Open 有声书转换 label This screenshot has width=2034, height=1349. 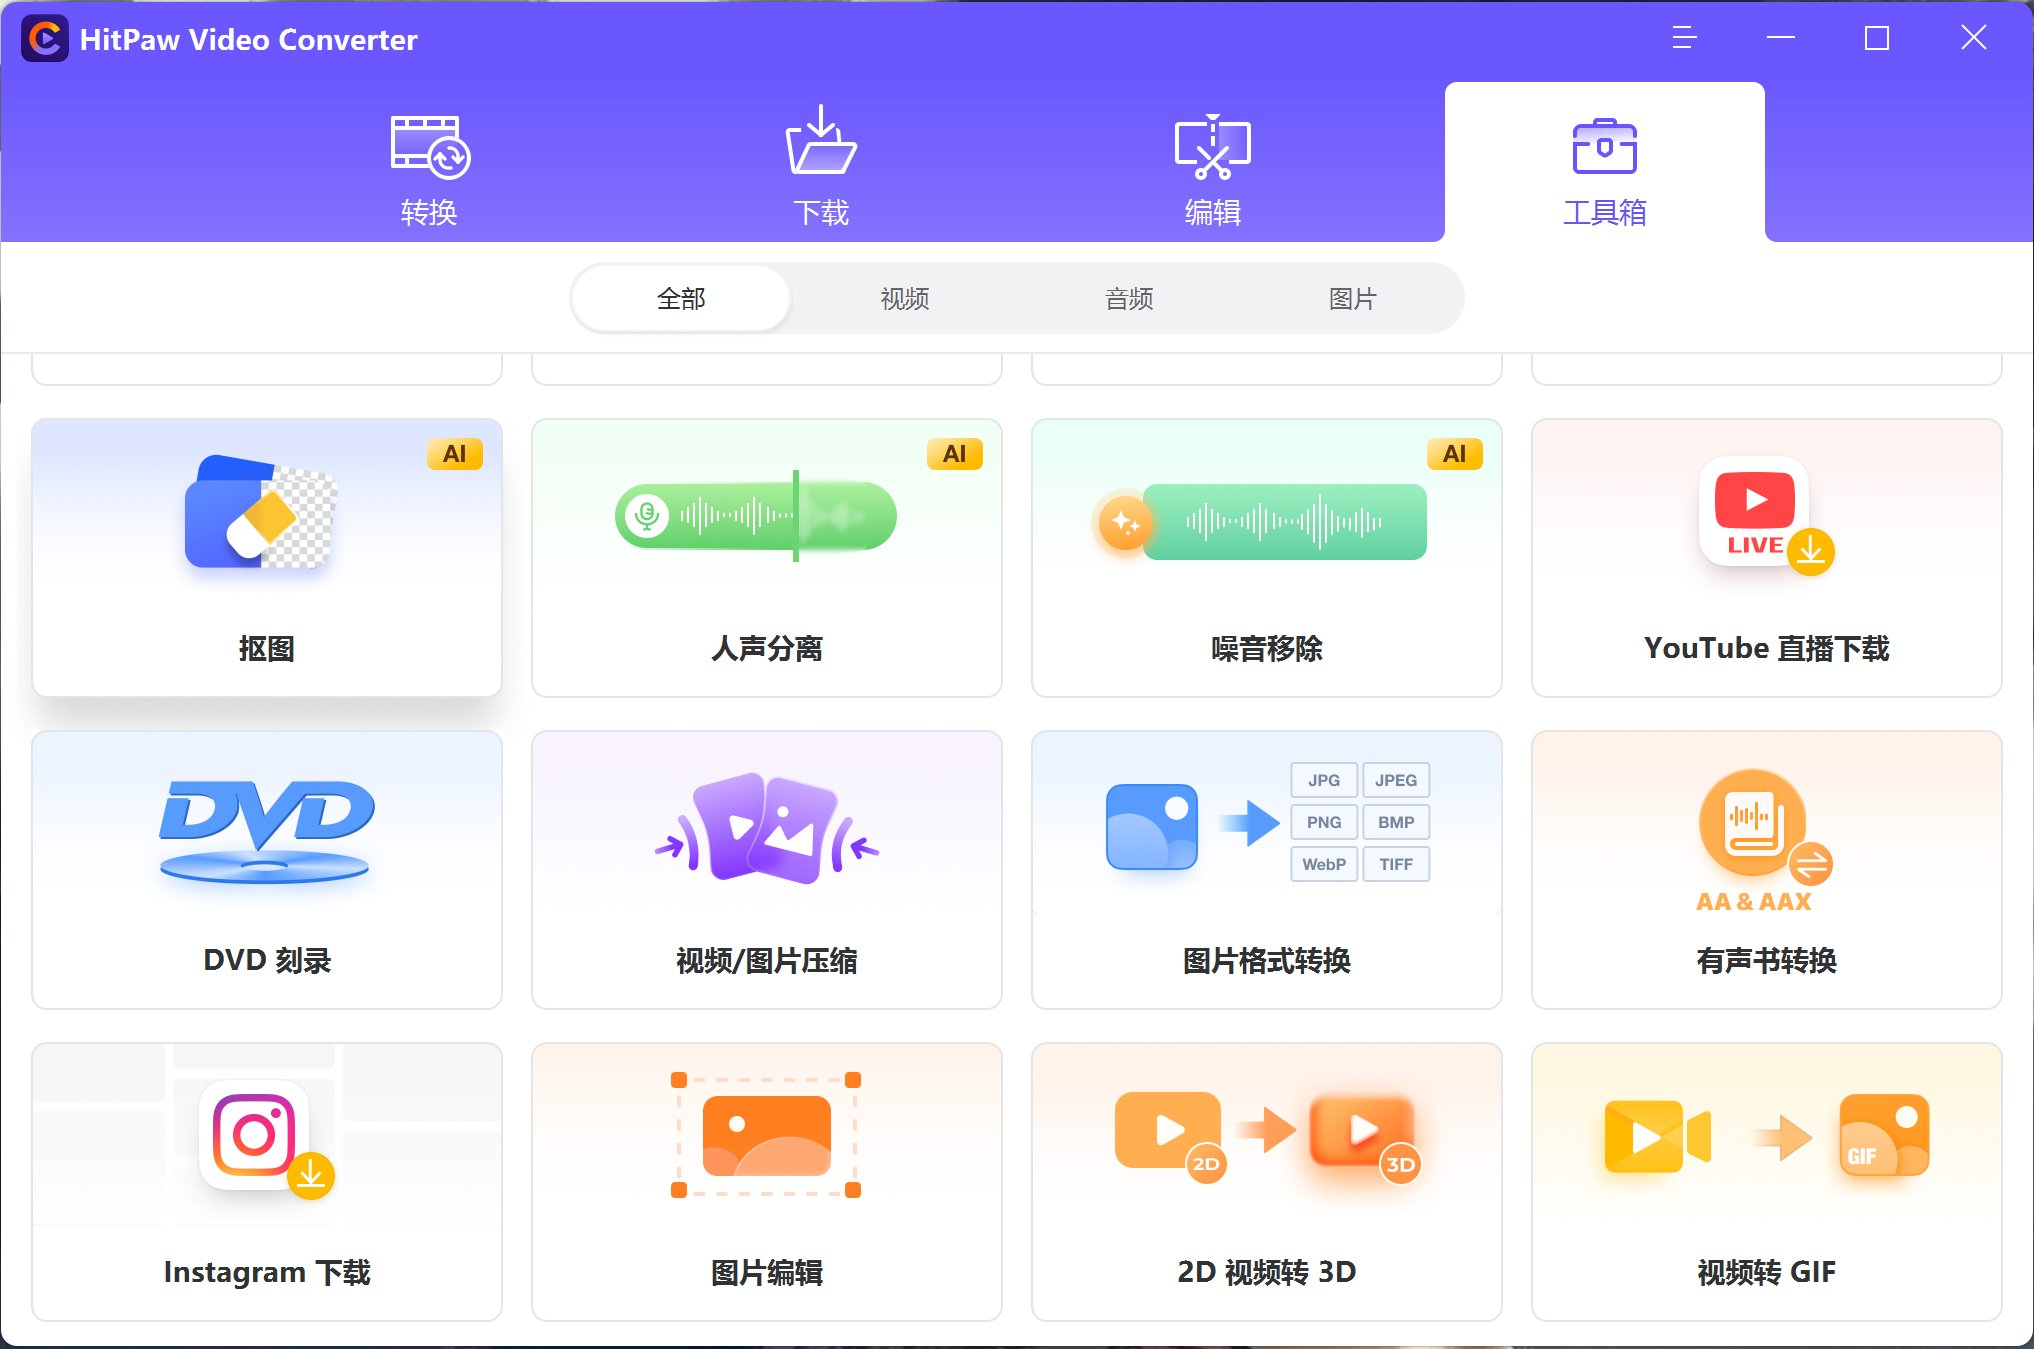(x=1766, y=961)
